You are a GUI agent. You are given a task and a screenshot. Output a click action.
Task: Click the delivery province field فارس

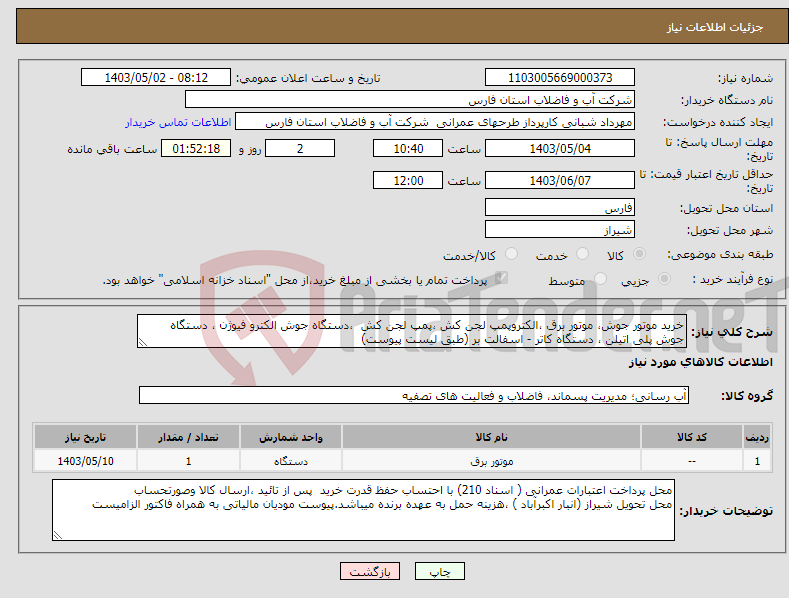560,207
